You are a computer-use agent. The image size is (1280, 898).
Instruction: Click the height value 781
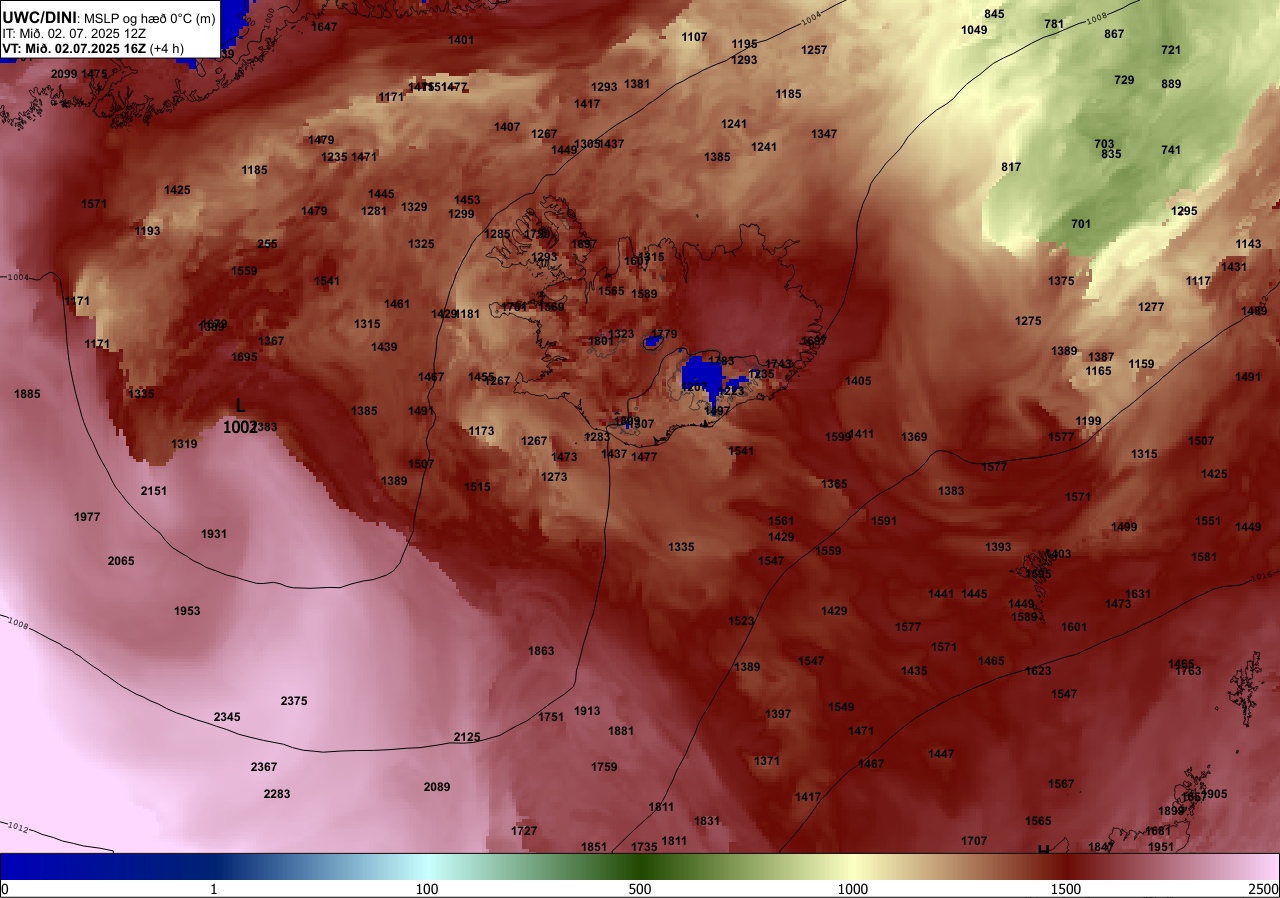pyautogui.click(x=1054, y=24)
